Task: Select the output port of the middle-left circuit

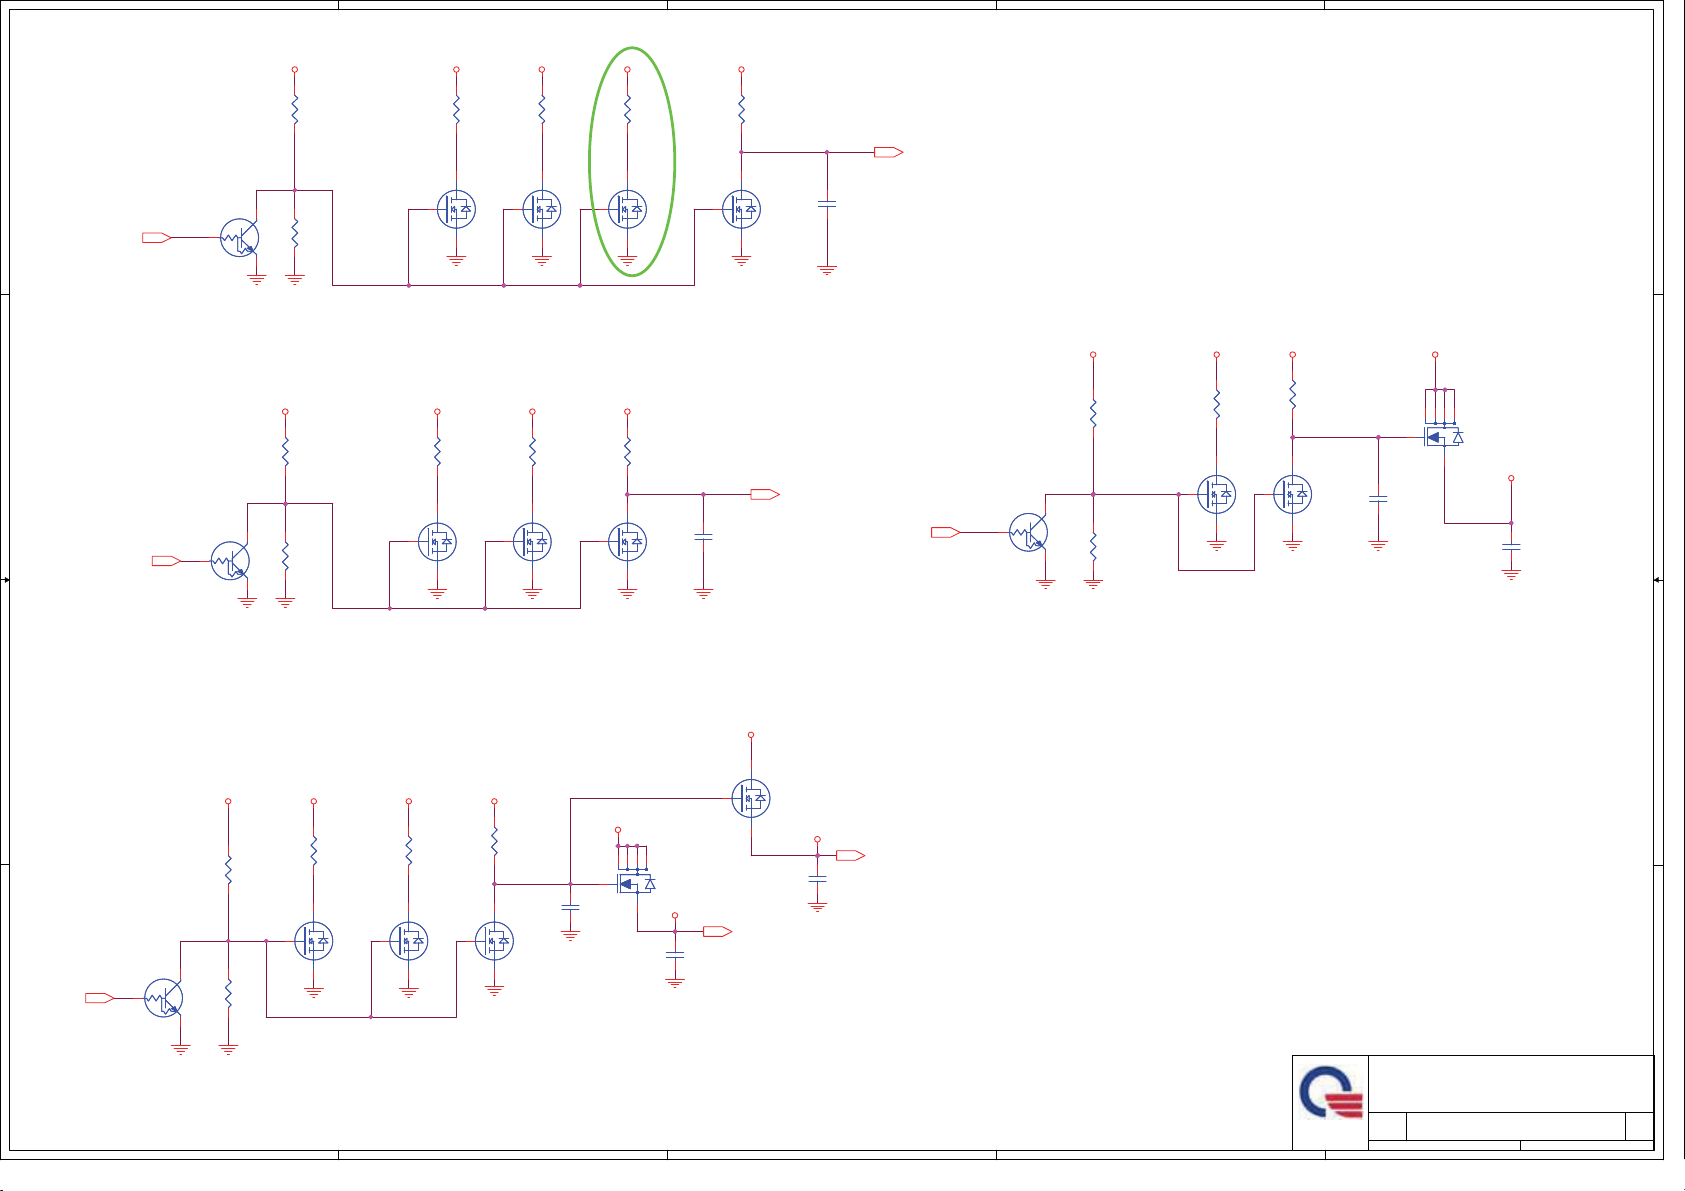Action: (x=765, y=494)
